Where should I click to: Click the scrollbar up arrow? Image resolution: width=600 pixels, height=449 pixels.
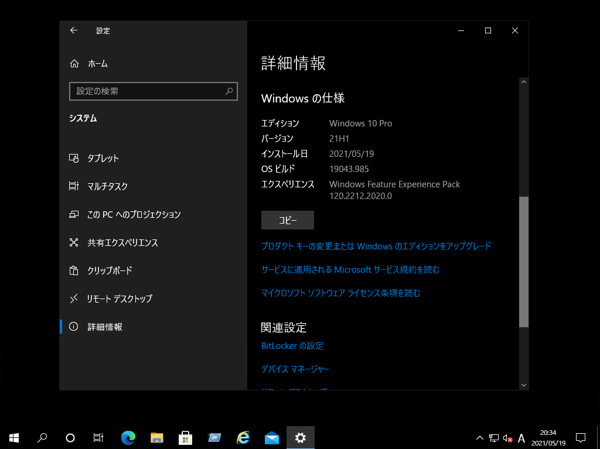[x=524, y=82]
